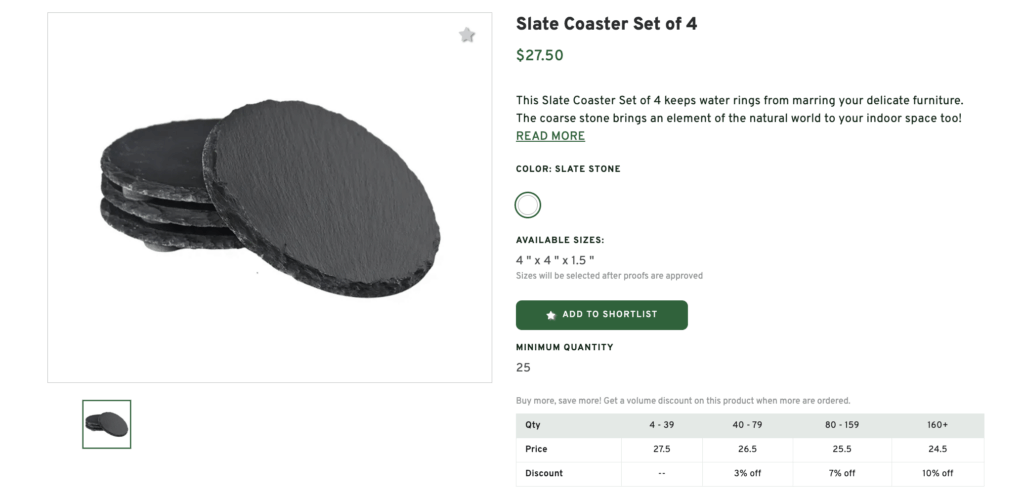
Task: Click the 24.5 price cell
Action: point(937,449)
